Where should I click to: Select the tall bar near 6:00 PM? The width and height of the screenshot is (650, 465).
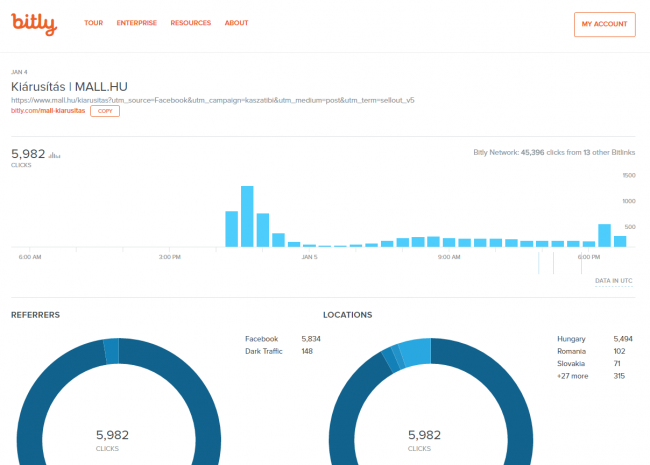[604, 235]
